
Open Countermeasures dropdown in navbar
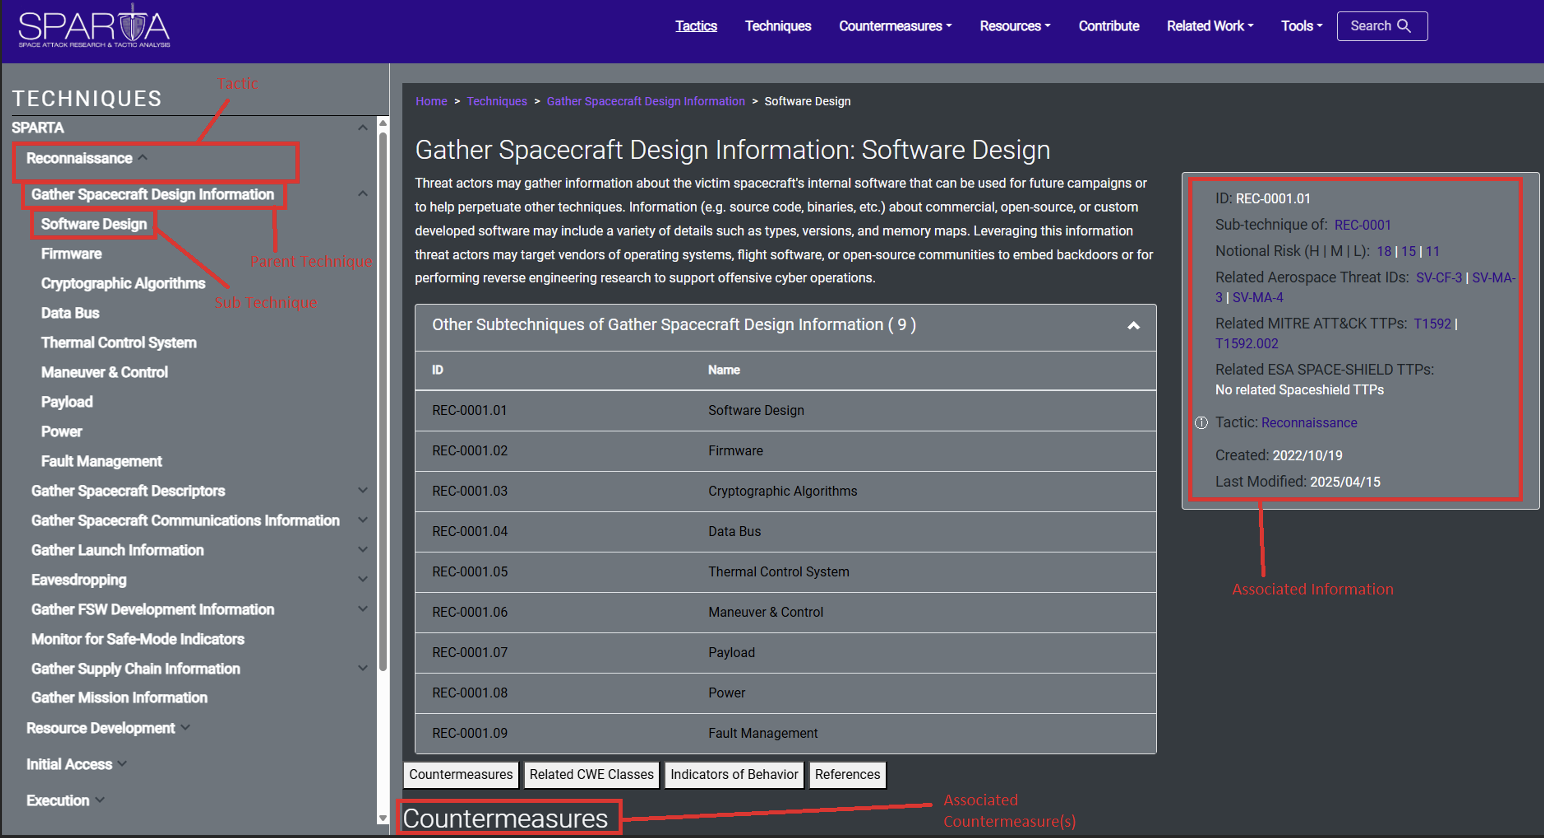[x=895, y=26]
